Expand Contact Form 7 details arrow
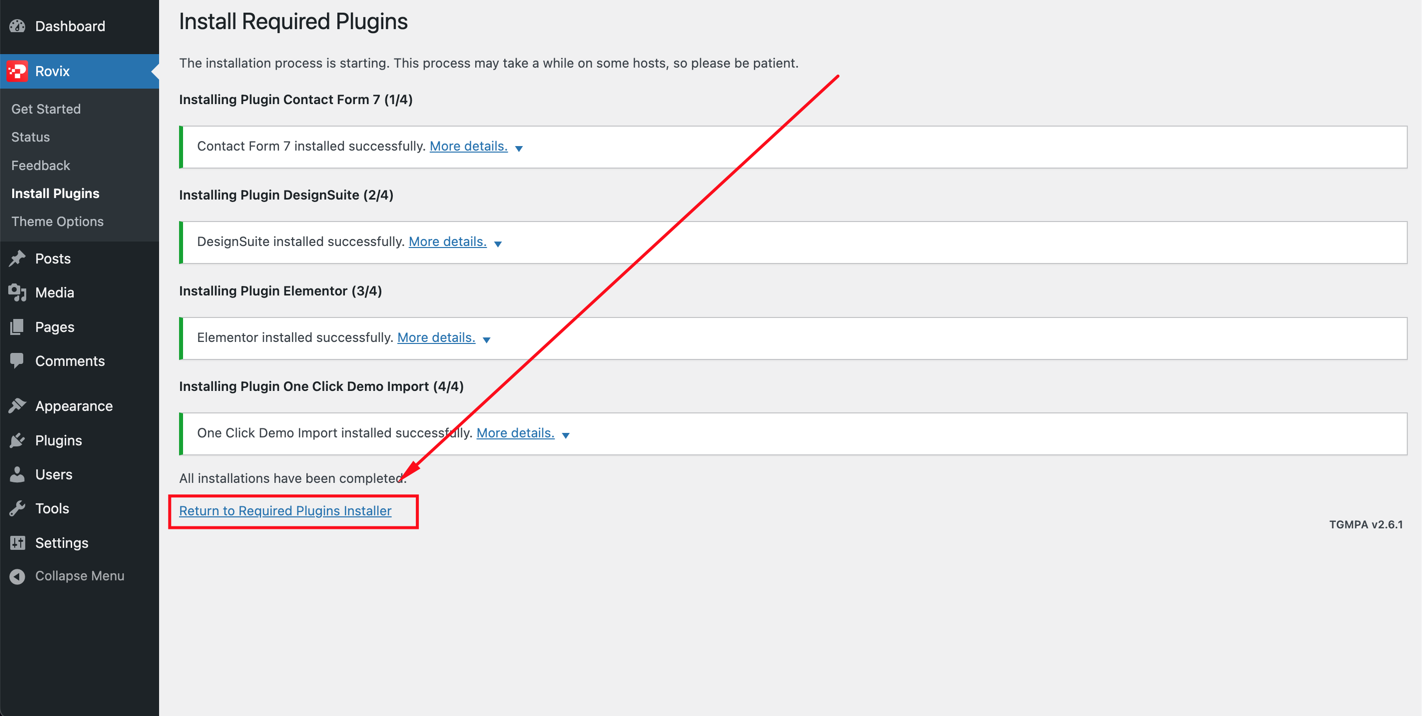This screenshot has height=716, width=1423. (x=519, y=148)
